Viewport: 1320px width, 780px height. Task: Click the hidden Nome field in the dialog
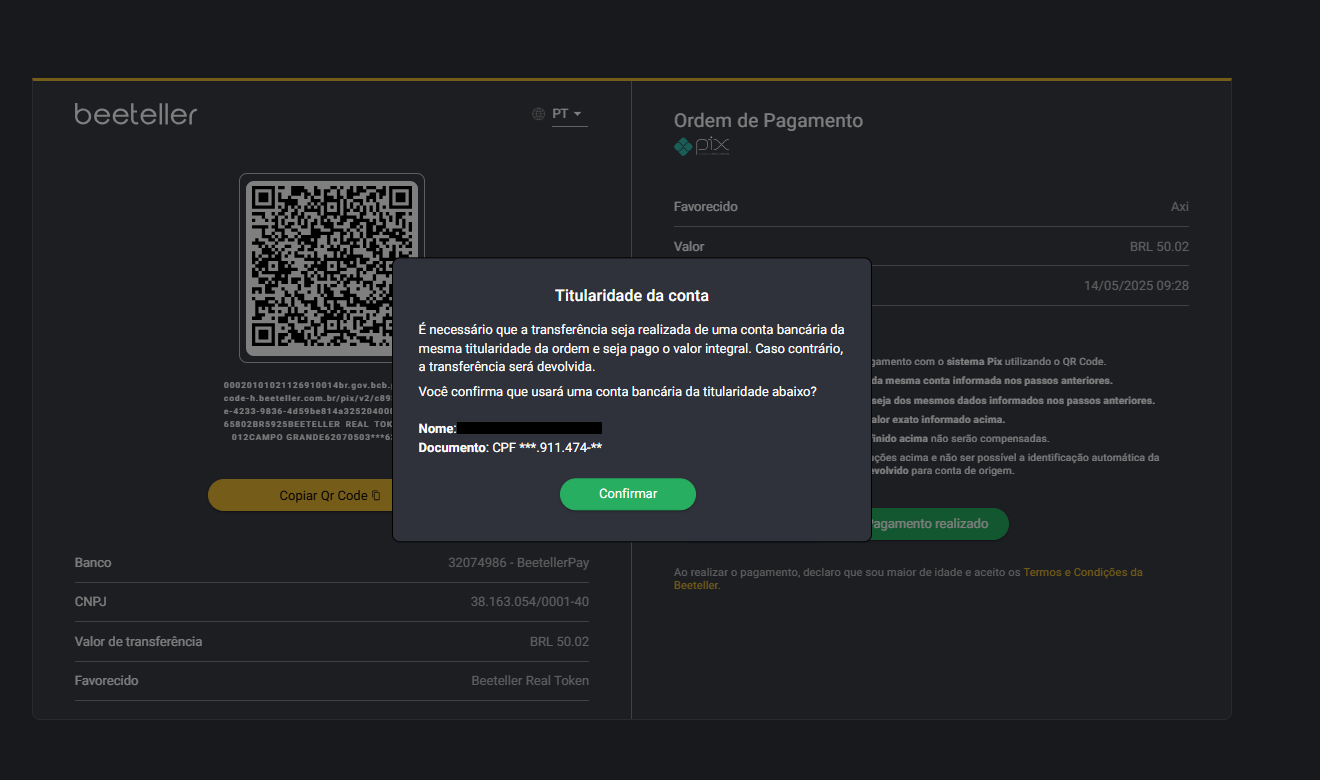[530, 427]
